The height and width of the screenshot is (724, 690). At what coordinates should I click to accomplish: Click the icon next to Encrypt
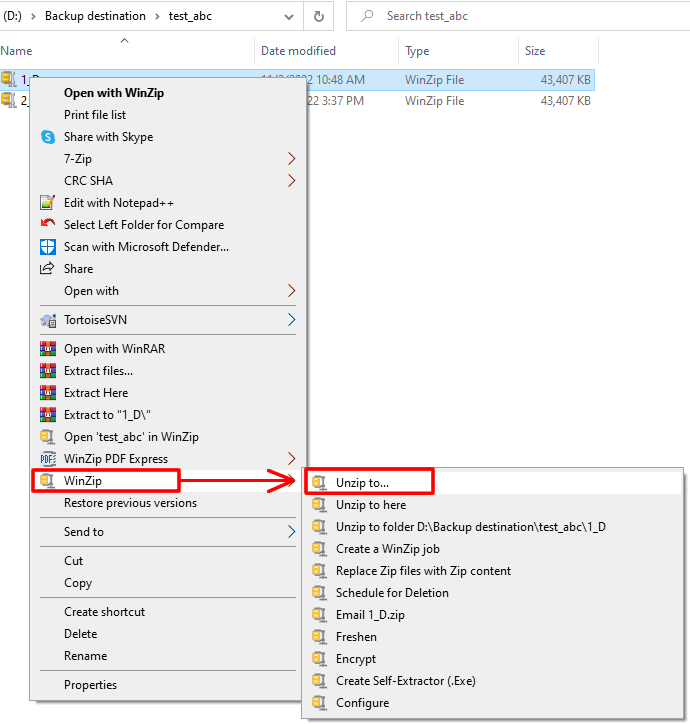[x=319, y=659]
